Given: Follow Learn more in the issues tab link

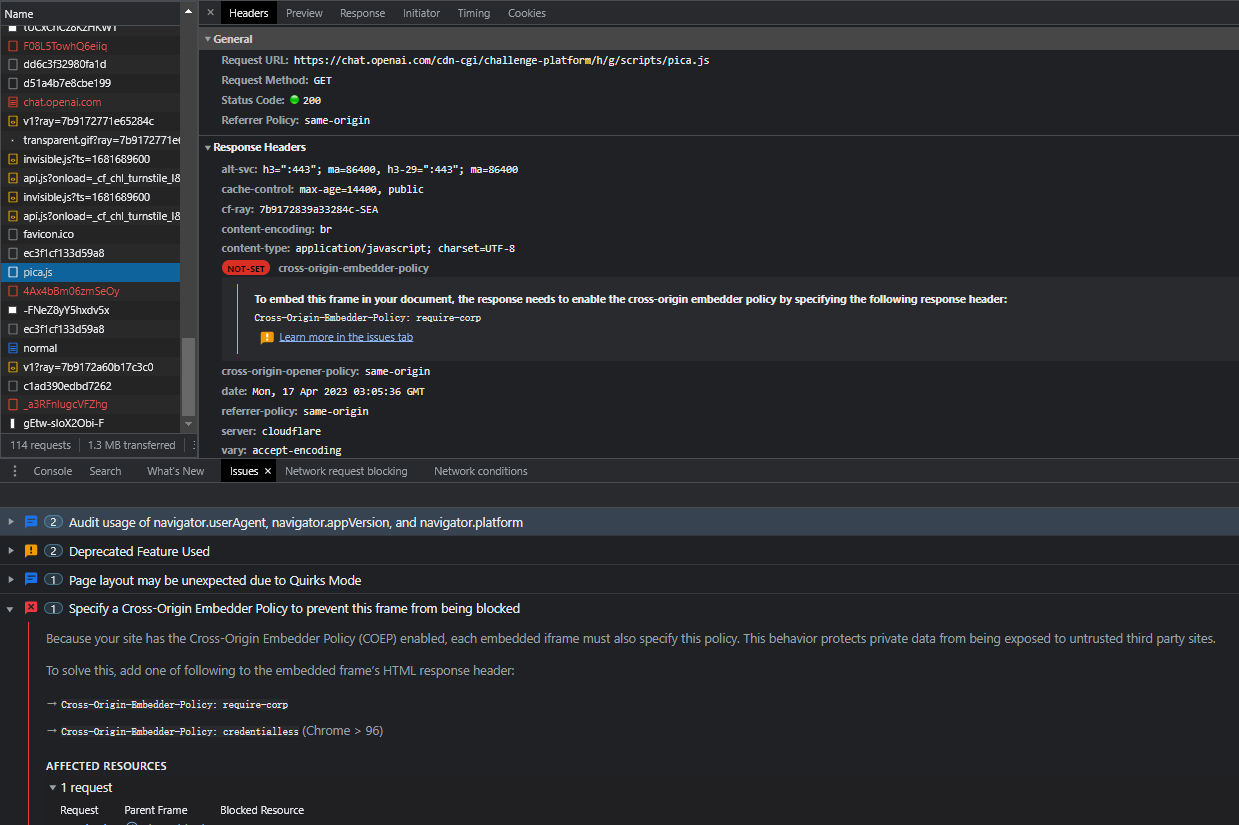Looking at the screenshot, I should coord(346,337).
